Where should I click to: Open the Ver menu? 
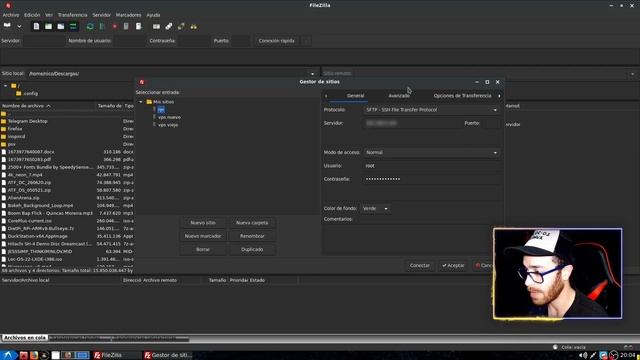49,15
